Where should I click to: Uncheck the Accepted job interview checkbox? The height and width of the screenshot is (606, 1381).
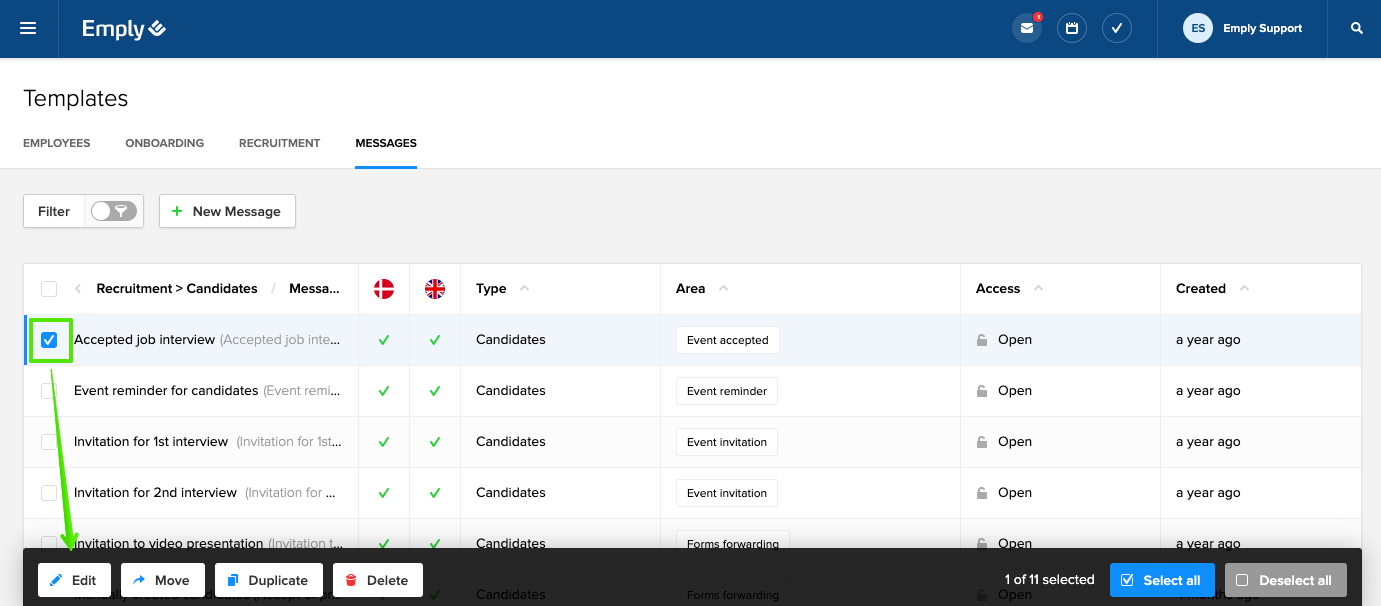point(49,340)
